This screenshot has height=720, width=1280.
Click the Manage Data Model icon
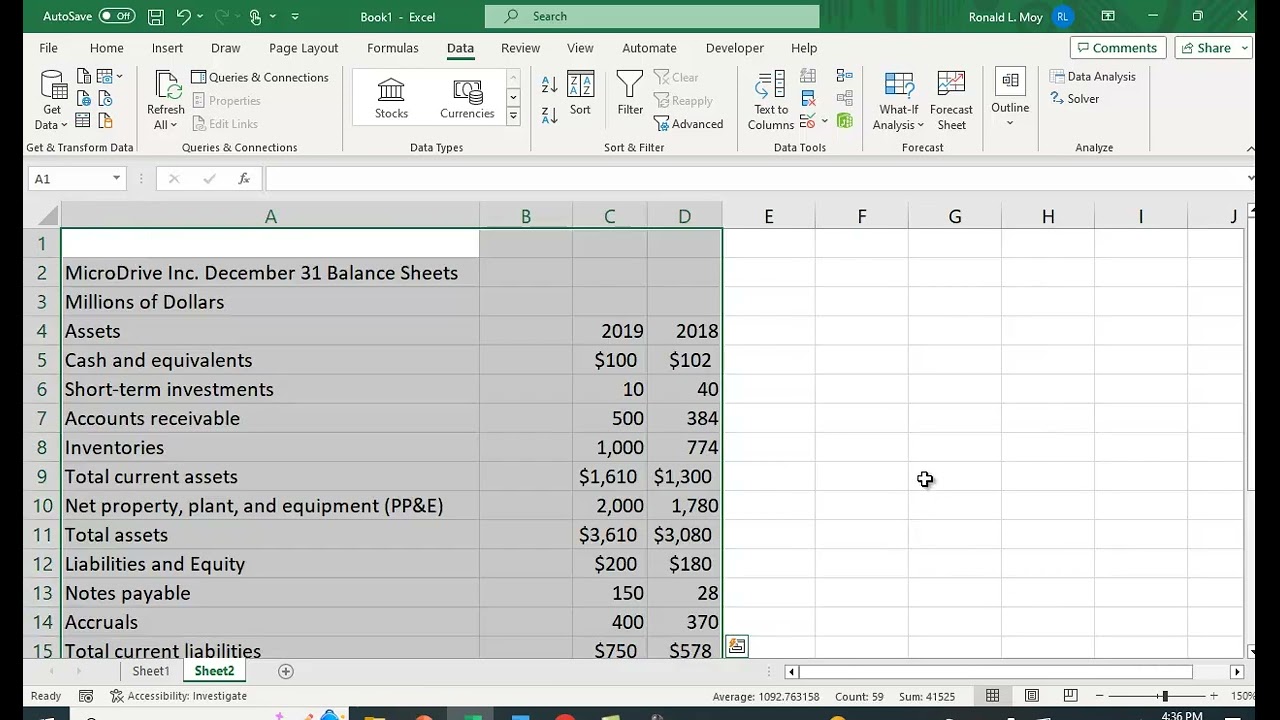coord(844,121)
